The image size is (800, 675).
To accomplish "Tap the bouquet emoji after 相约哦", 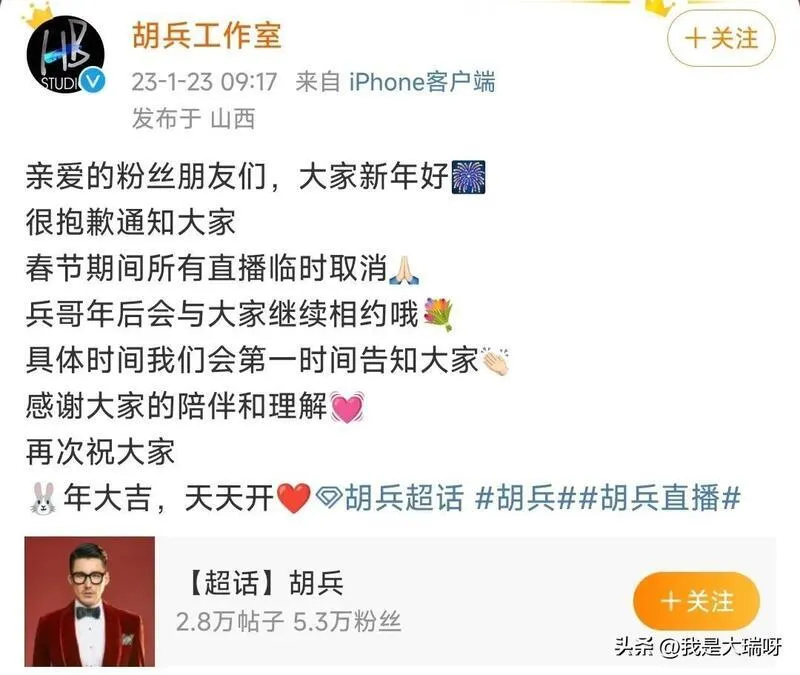I will click(x=439, y=314).
